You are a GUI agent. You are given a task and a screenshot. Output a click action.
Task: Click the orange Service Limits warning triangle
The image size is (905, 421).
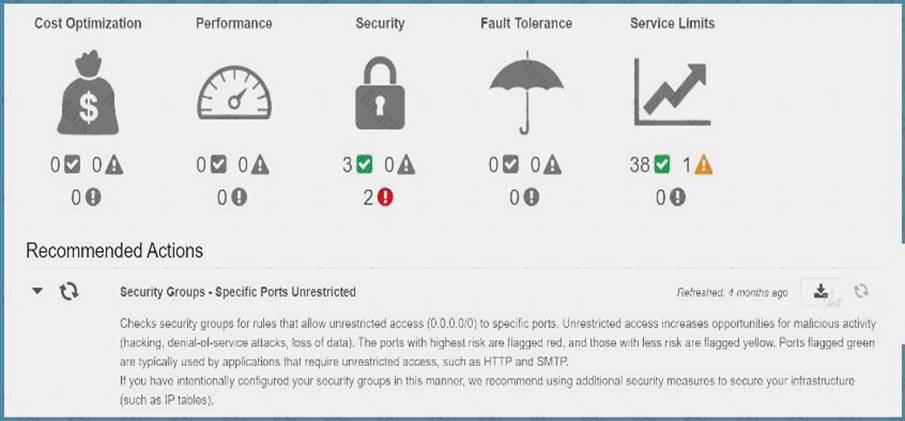(x=703, y=166)
